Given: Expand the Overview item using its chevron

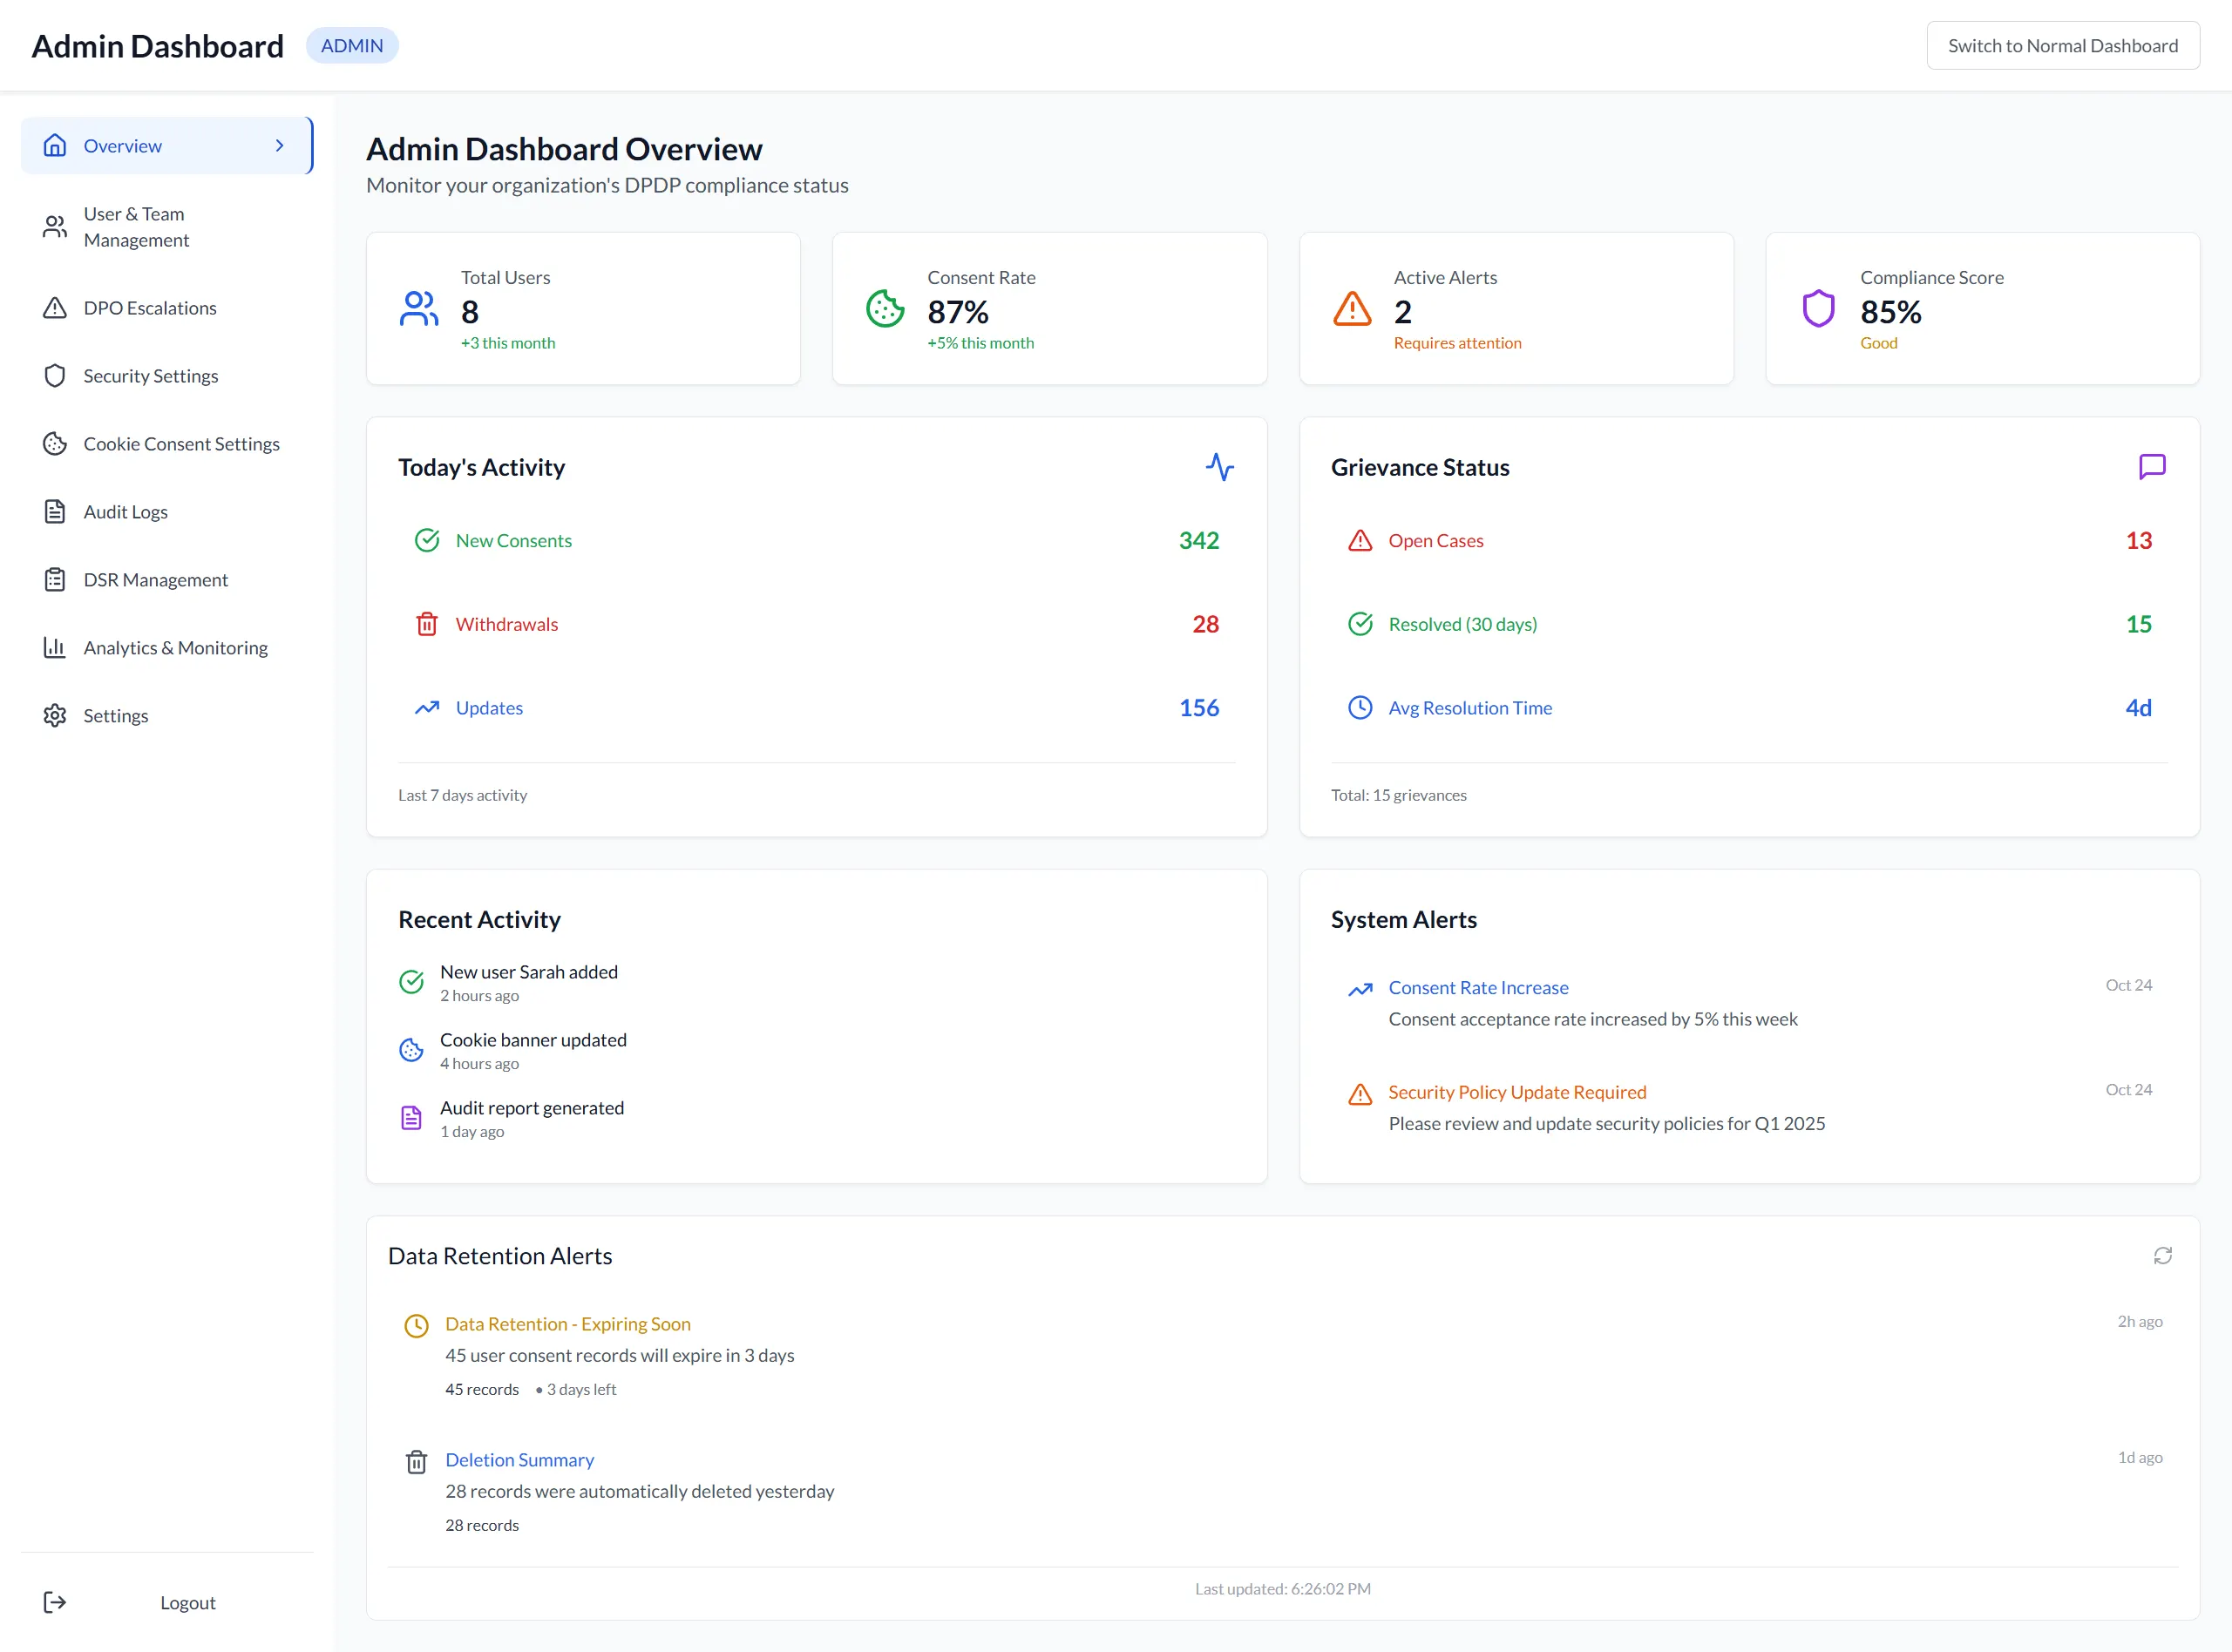Looking at the screenshot, I should [x=279, y=145].
